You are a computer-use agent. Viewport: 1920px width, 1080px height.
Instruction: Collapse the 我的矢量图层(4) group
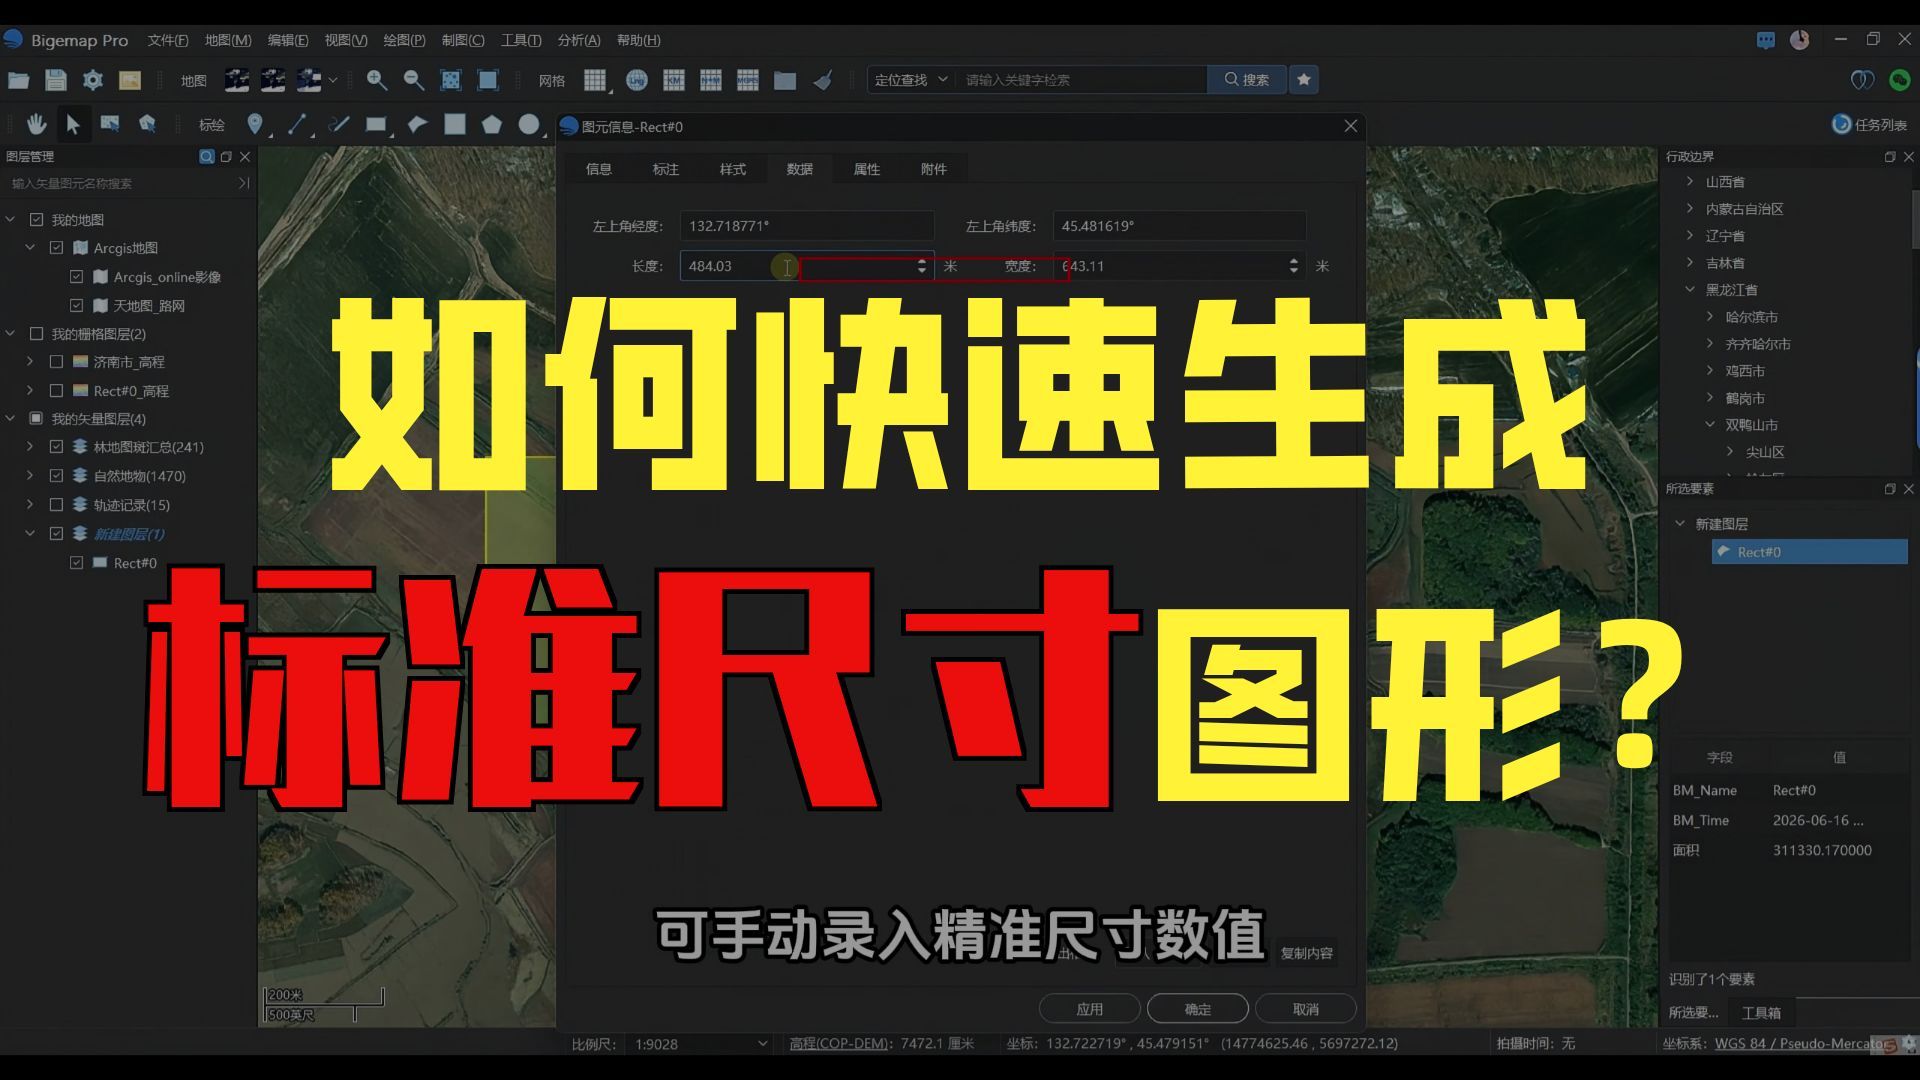pos(11,419)
